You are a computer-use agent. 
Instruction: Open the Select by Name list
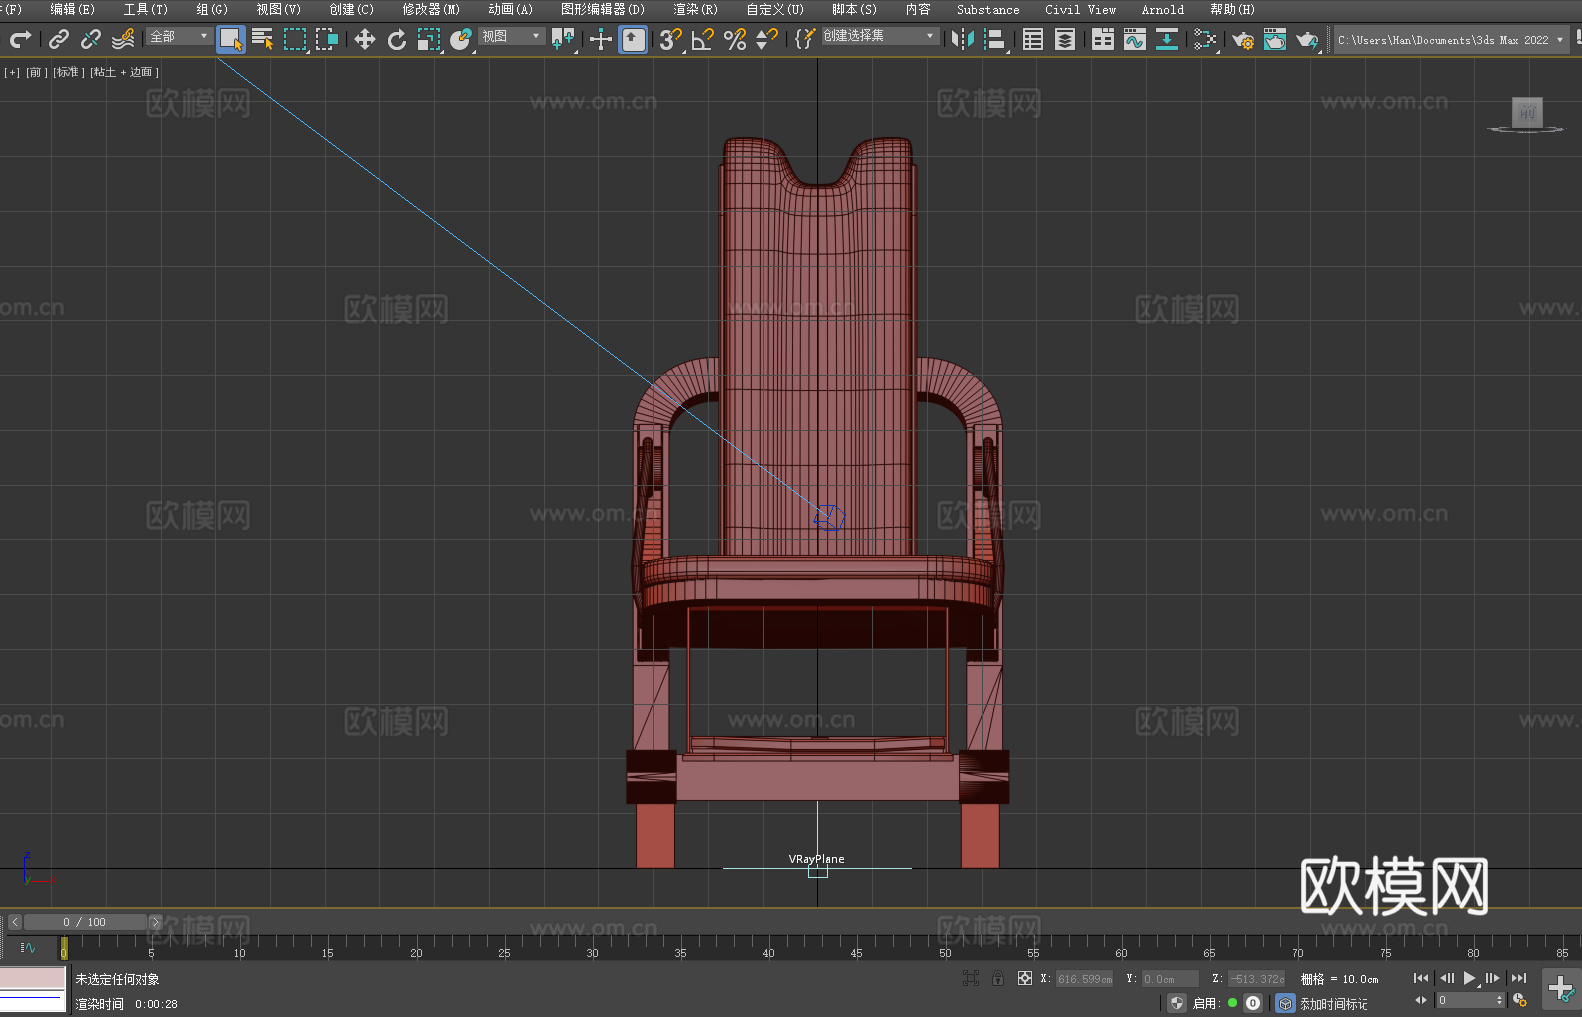[x=263, y=39]
